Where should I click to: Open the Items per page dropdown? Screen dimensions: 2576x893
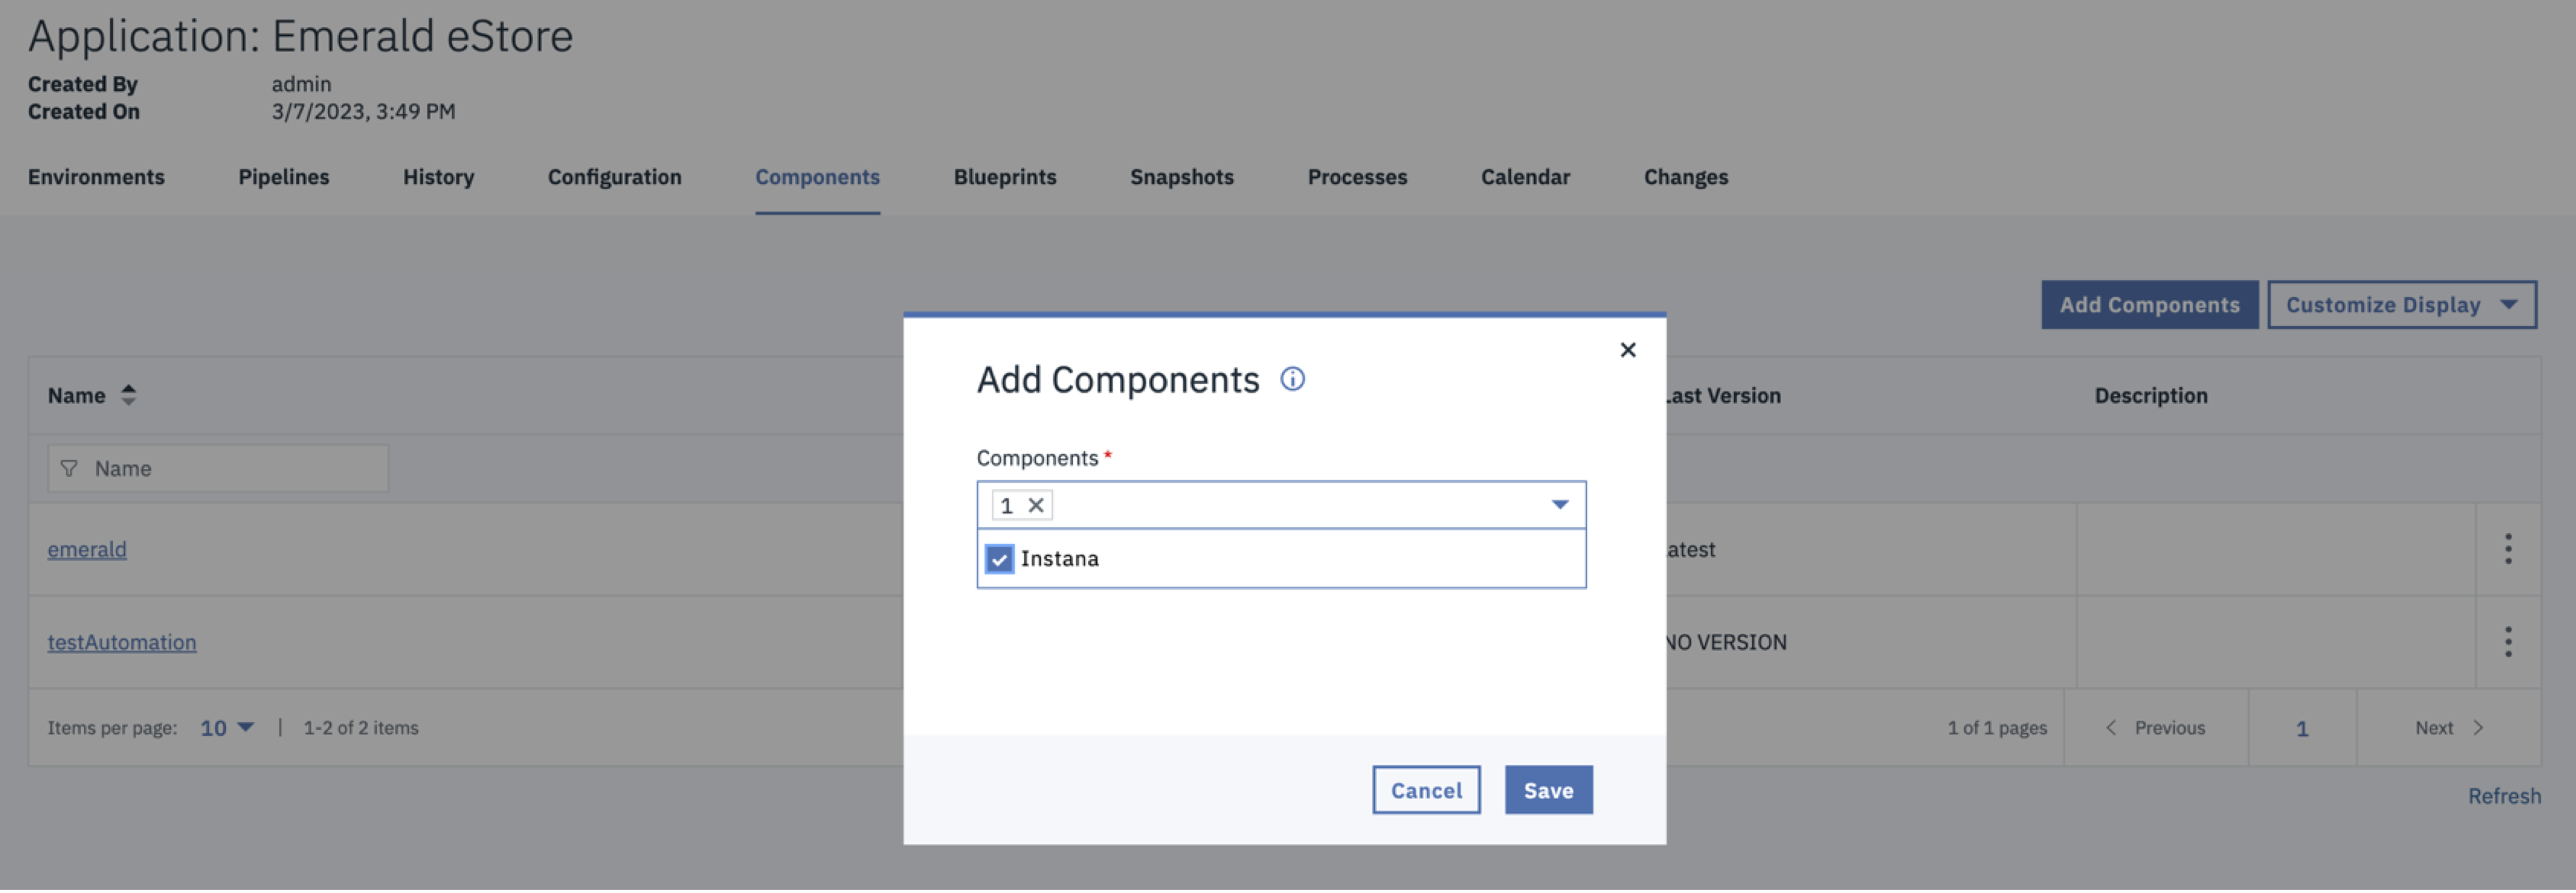[x=226, y=727]
